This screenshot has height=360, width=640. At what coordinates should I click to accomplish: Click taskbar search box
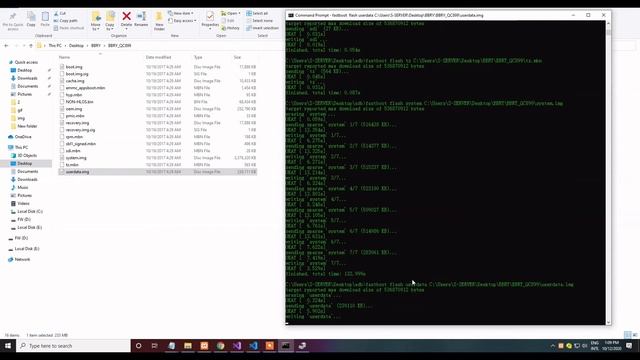73,346
